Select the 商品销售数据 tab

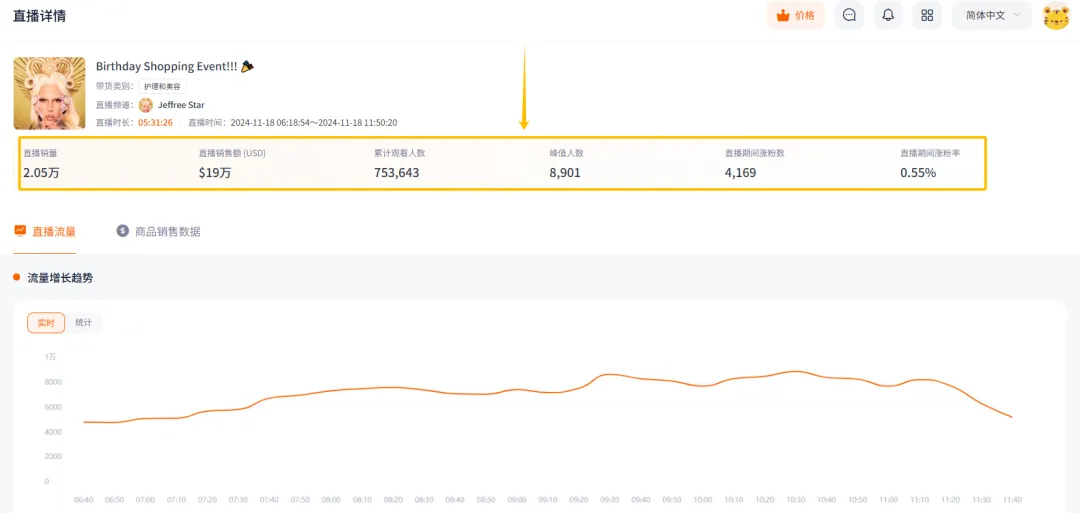click(x=158, y=231)
